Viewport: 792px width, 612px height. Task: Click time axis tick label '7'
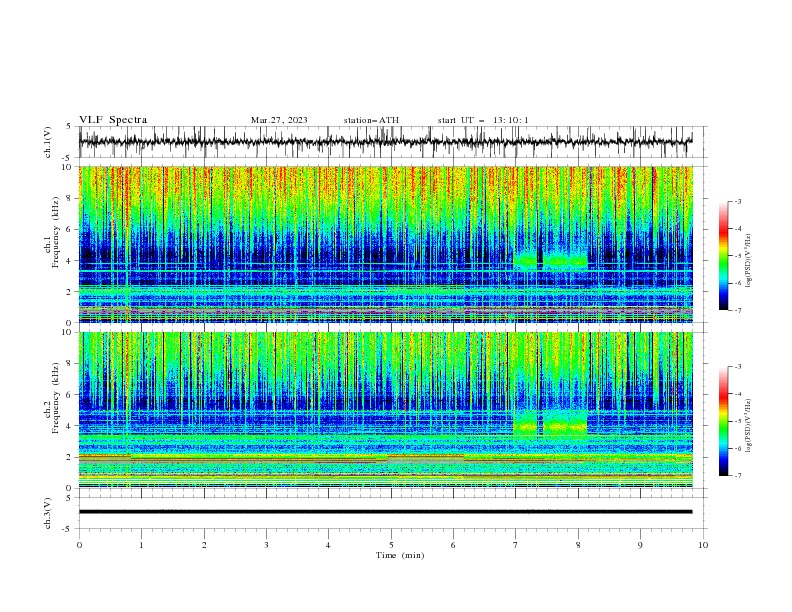(516, 545)
